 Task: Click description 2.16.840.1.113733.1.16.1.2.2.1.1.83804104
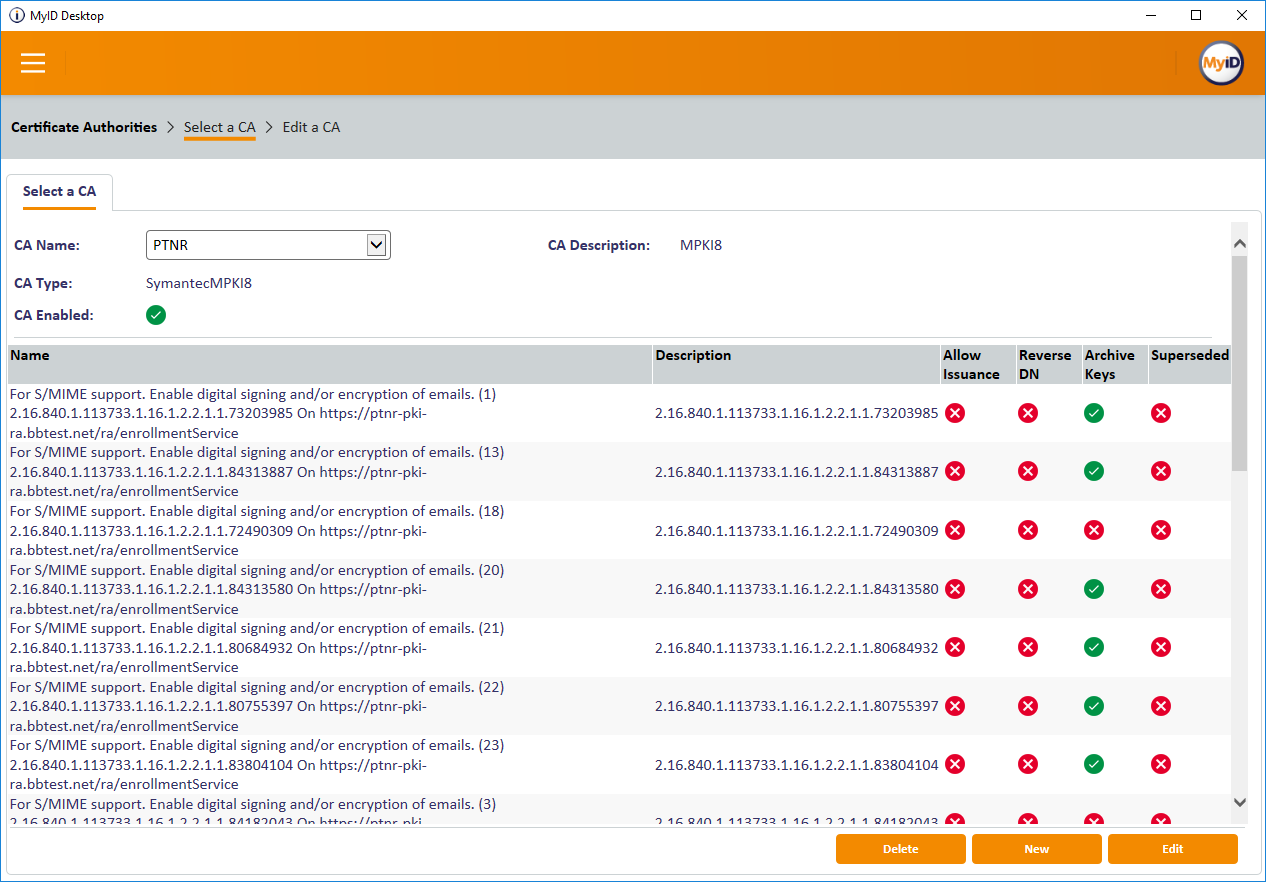click(797, 764)
